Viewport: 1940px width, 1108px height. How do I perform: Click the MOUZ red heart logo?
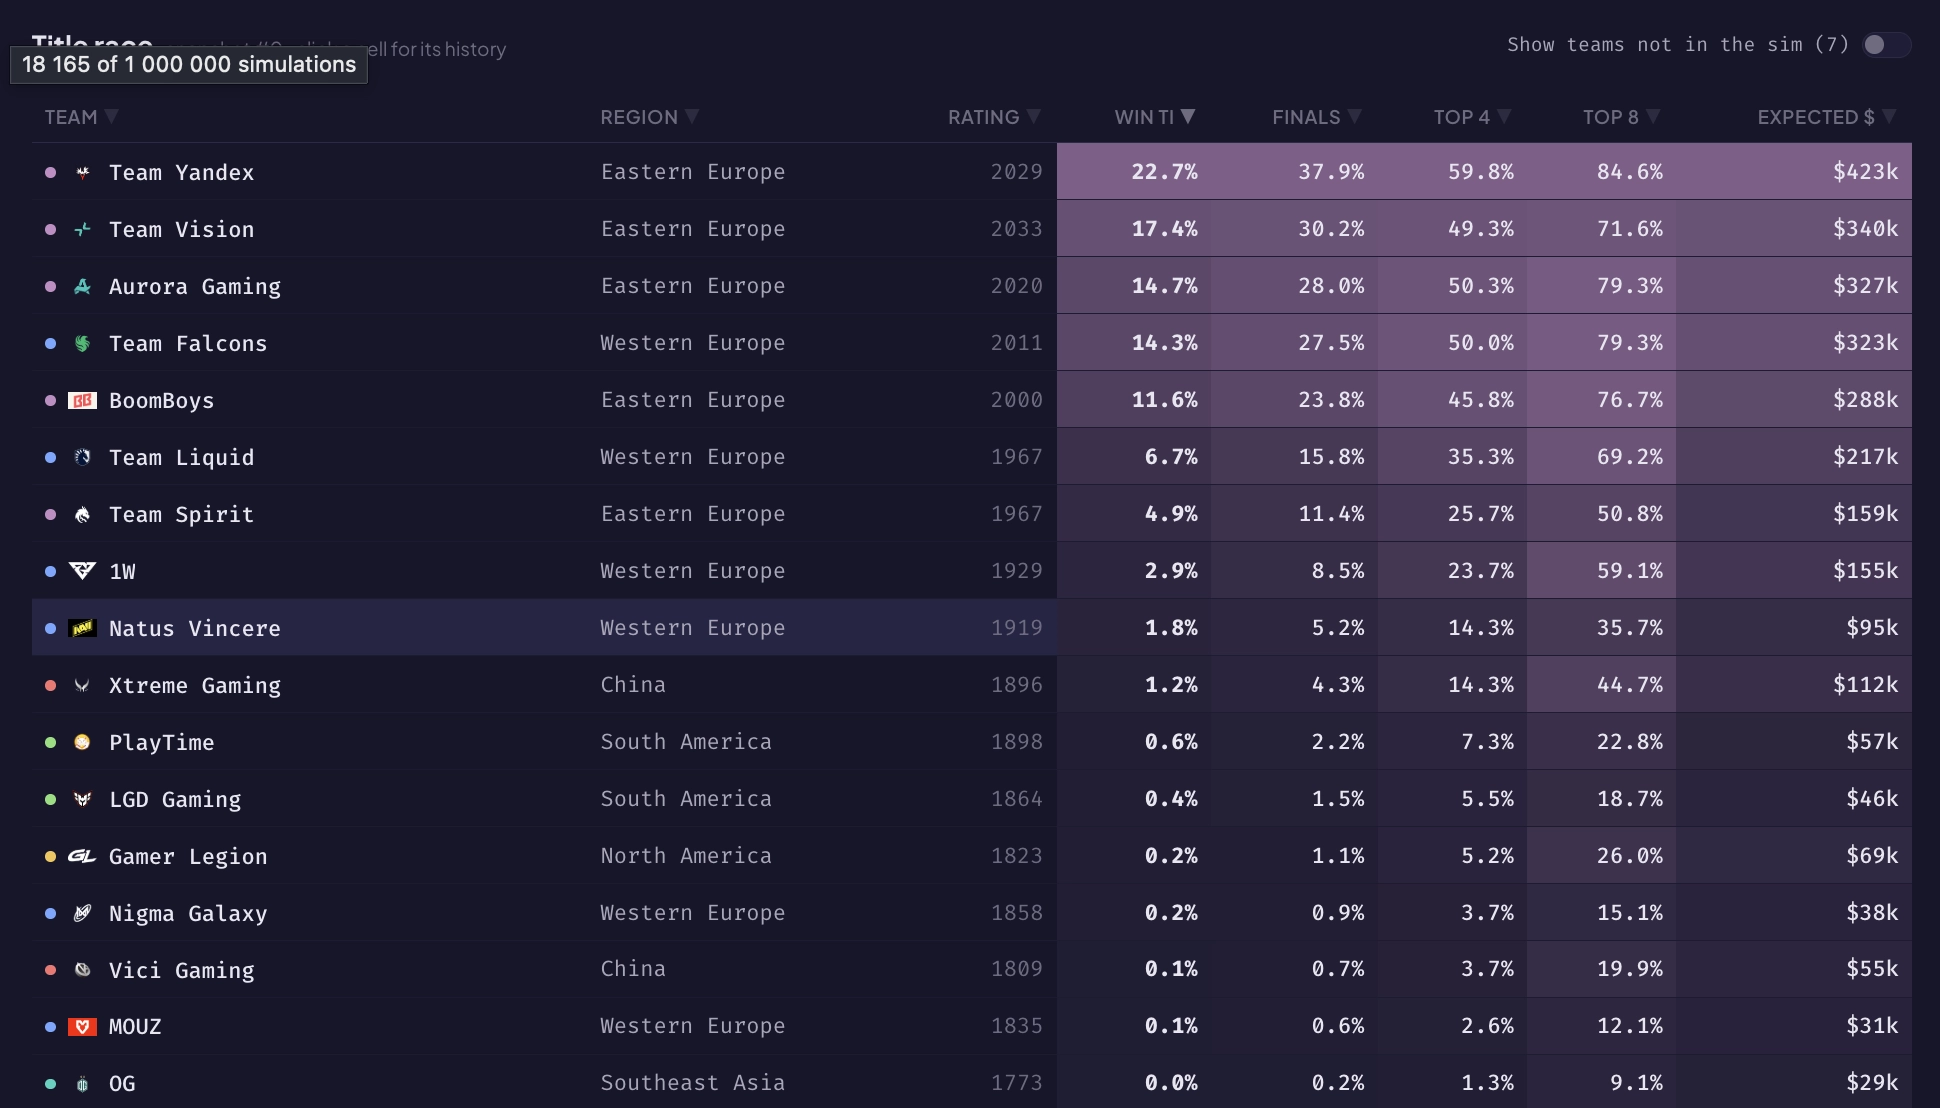click(82, 1027)
